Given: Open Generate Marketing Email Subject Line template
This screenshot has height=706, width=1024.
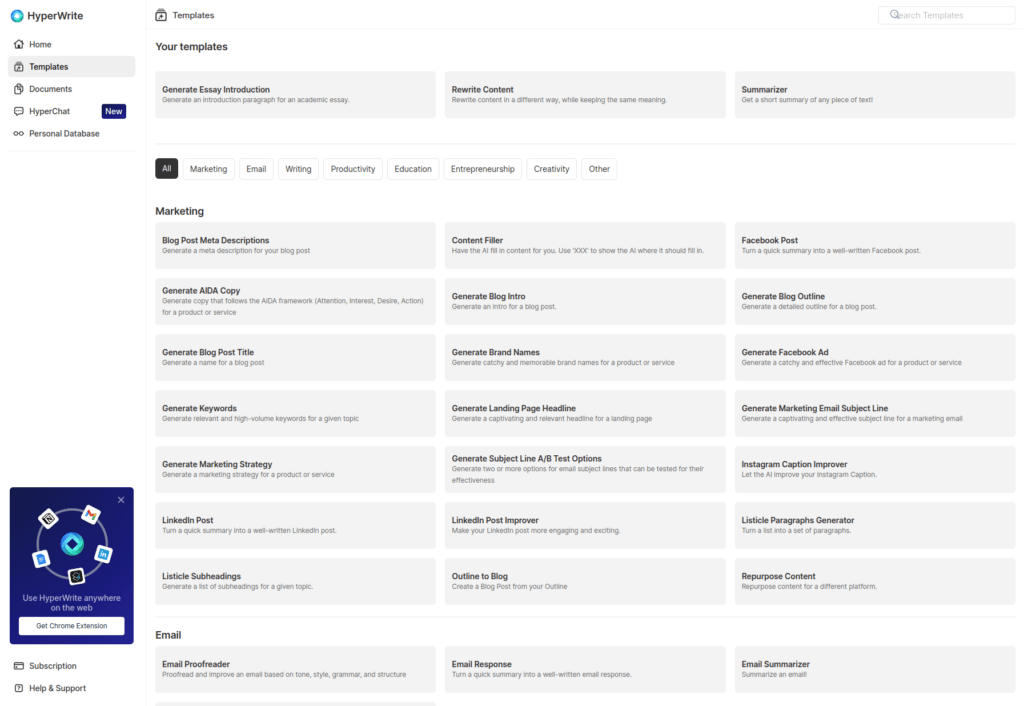Looking at the screenshot, I should coord(875,413).
